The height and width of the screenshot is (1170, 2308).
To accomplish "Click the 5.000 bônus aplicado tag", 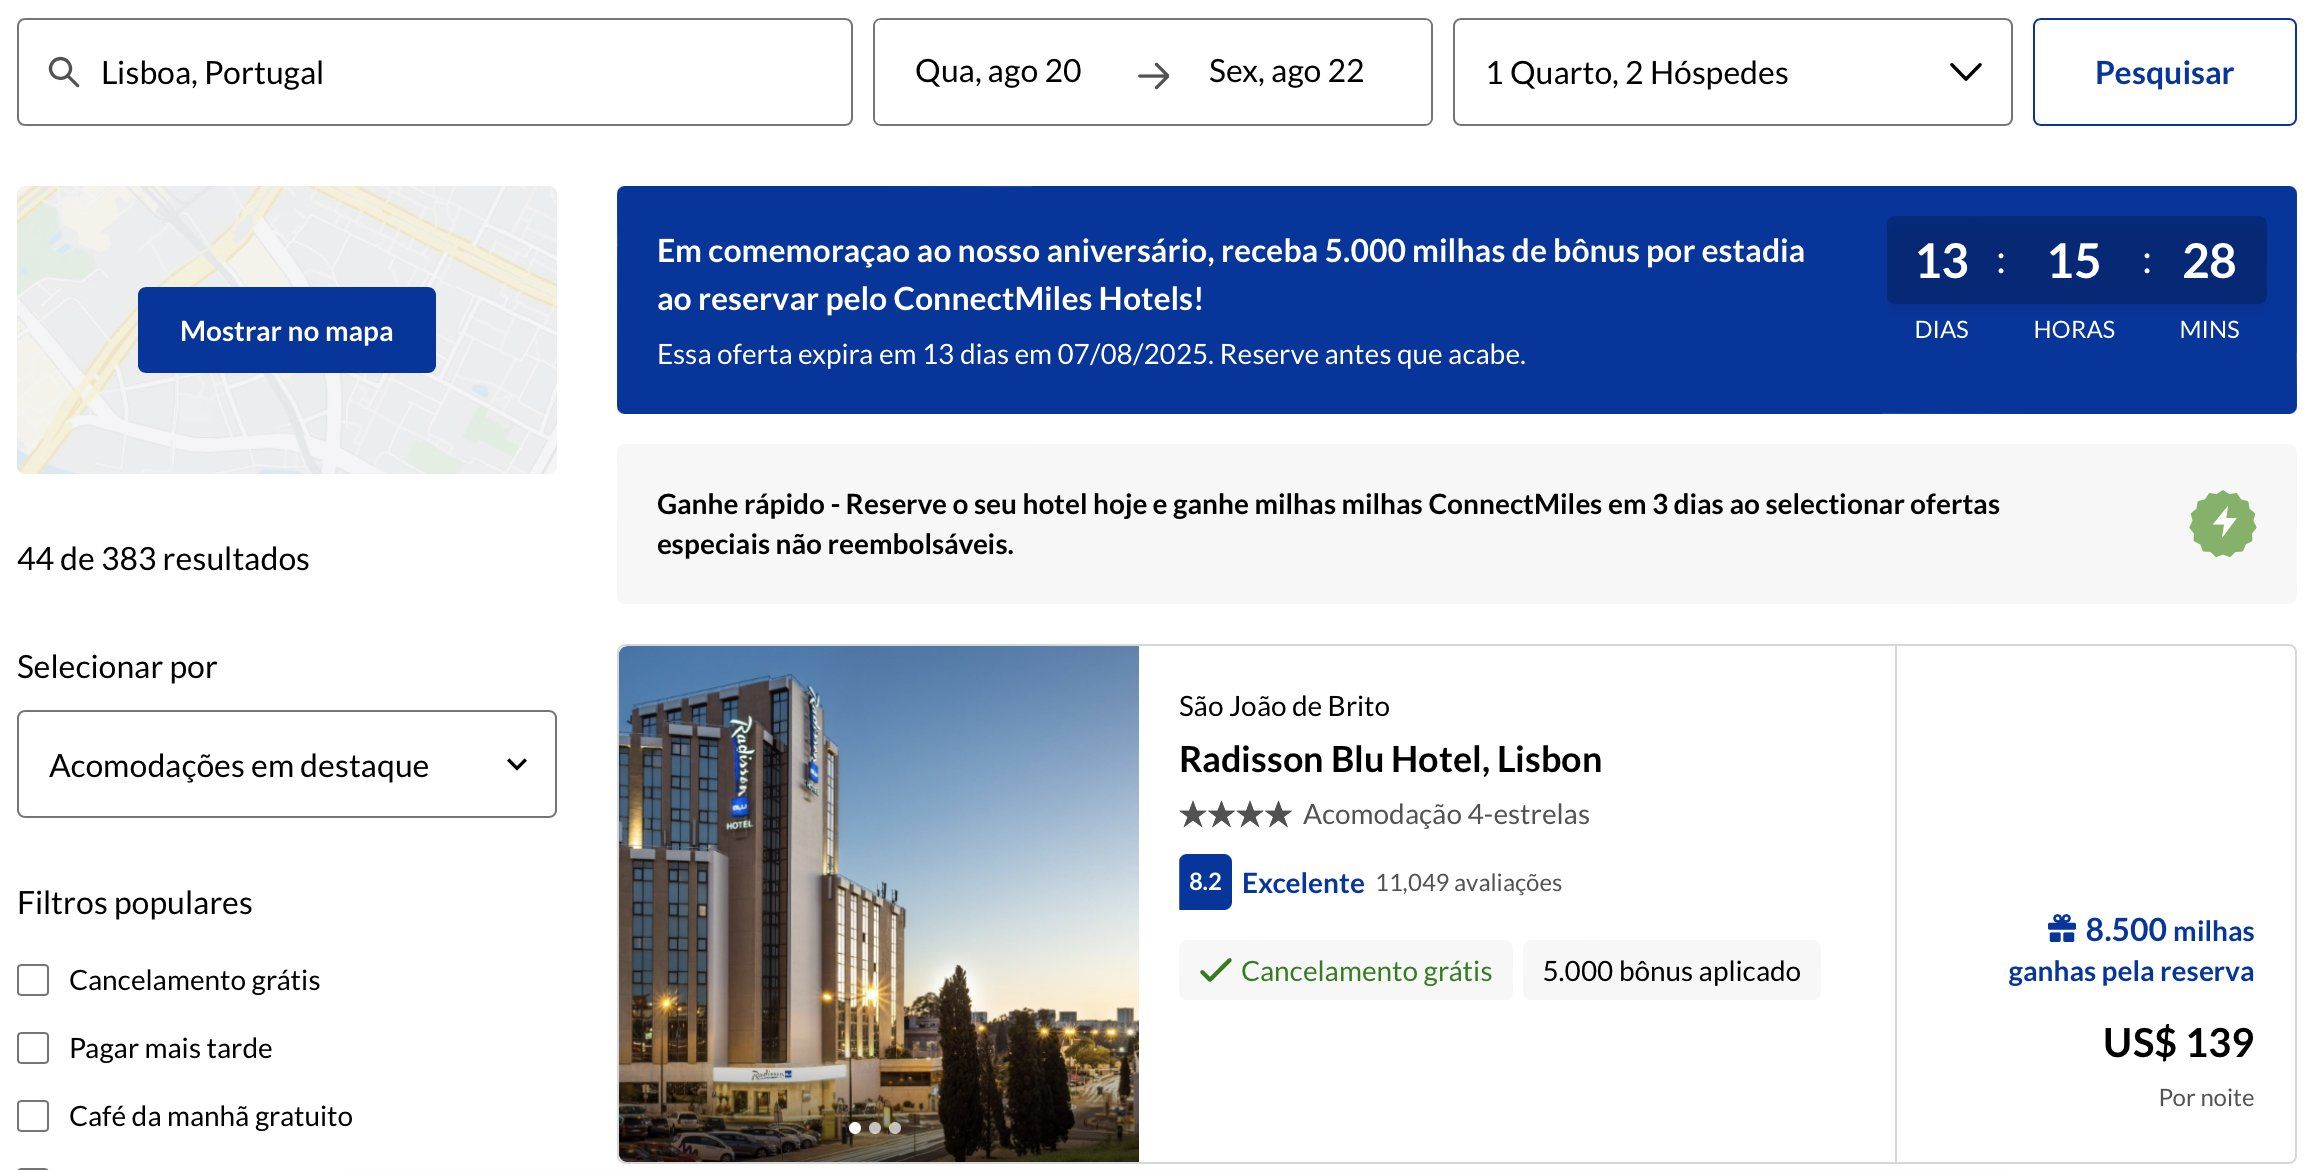I will 1671,971.
